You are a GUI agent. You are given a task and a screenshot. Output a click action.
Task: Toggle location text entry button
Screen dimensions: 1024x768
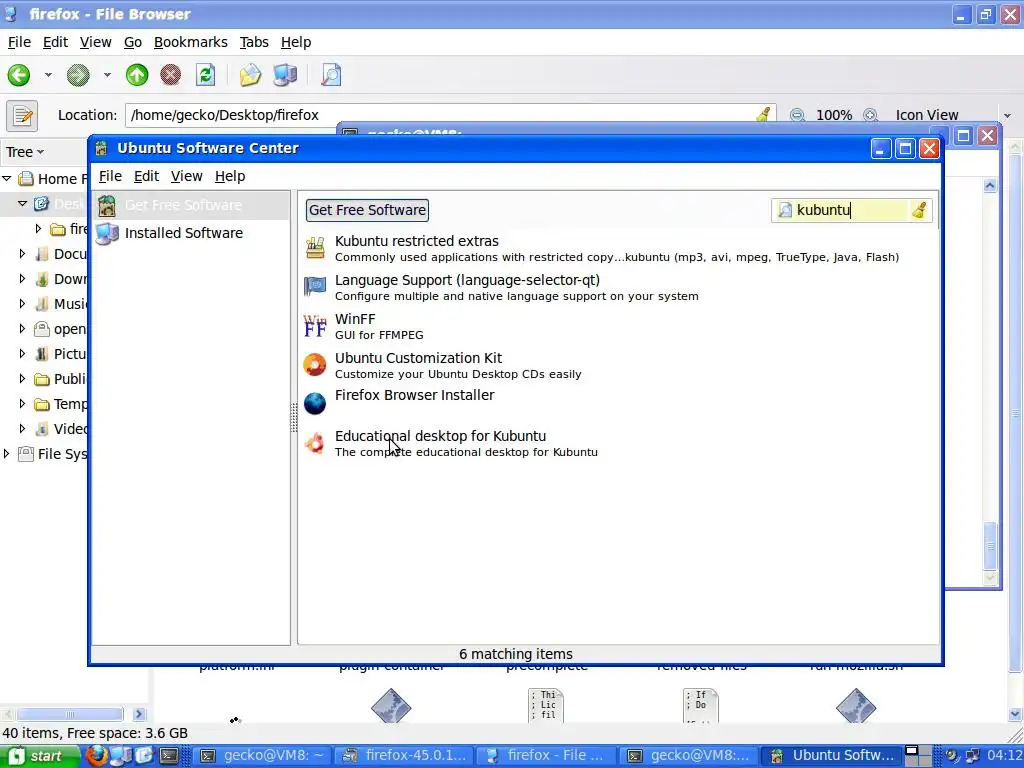[x=22, y=116]
